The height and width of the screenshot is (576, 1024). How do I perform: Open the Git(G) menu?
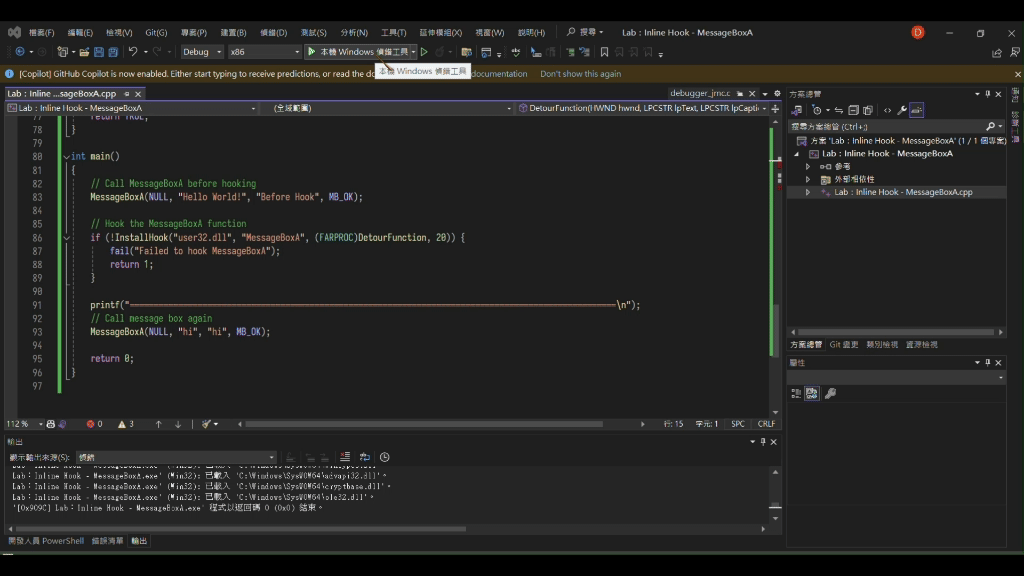pyautogui.click(x=156, y=33)
